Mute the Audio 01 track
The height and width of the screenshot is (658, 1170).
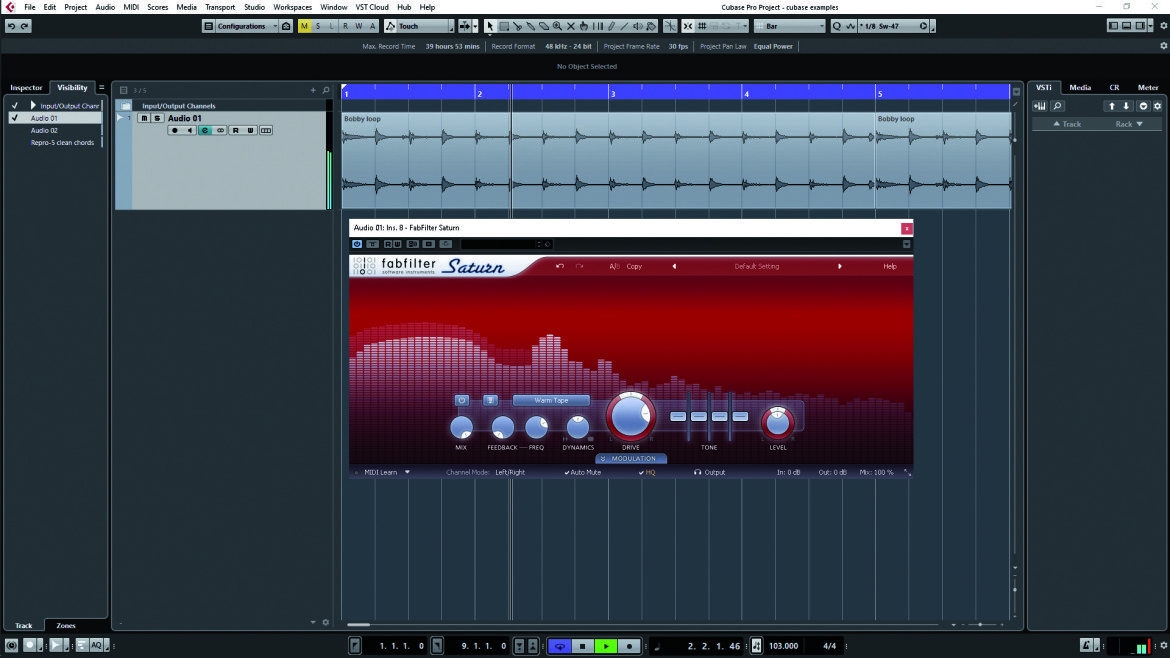pyautogui.click(x=144, y=118)
